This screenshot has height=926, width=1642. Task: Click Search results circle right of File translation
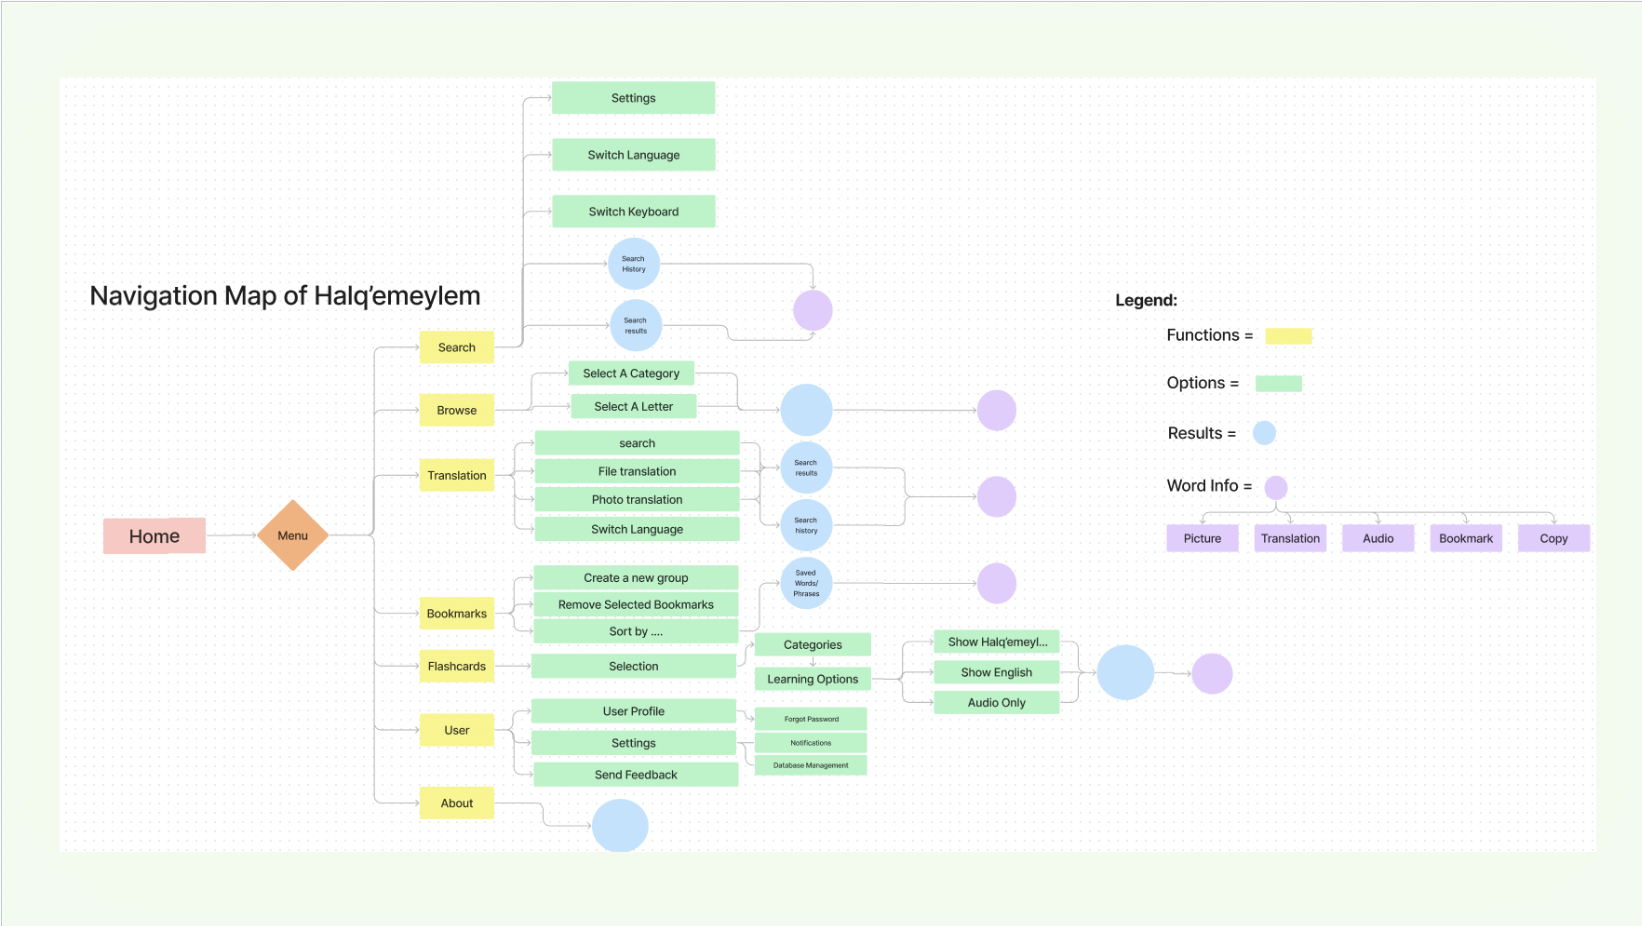(806, 468)
